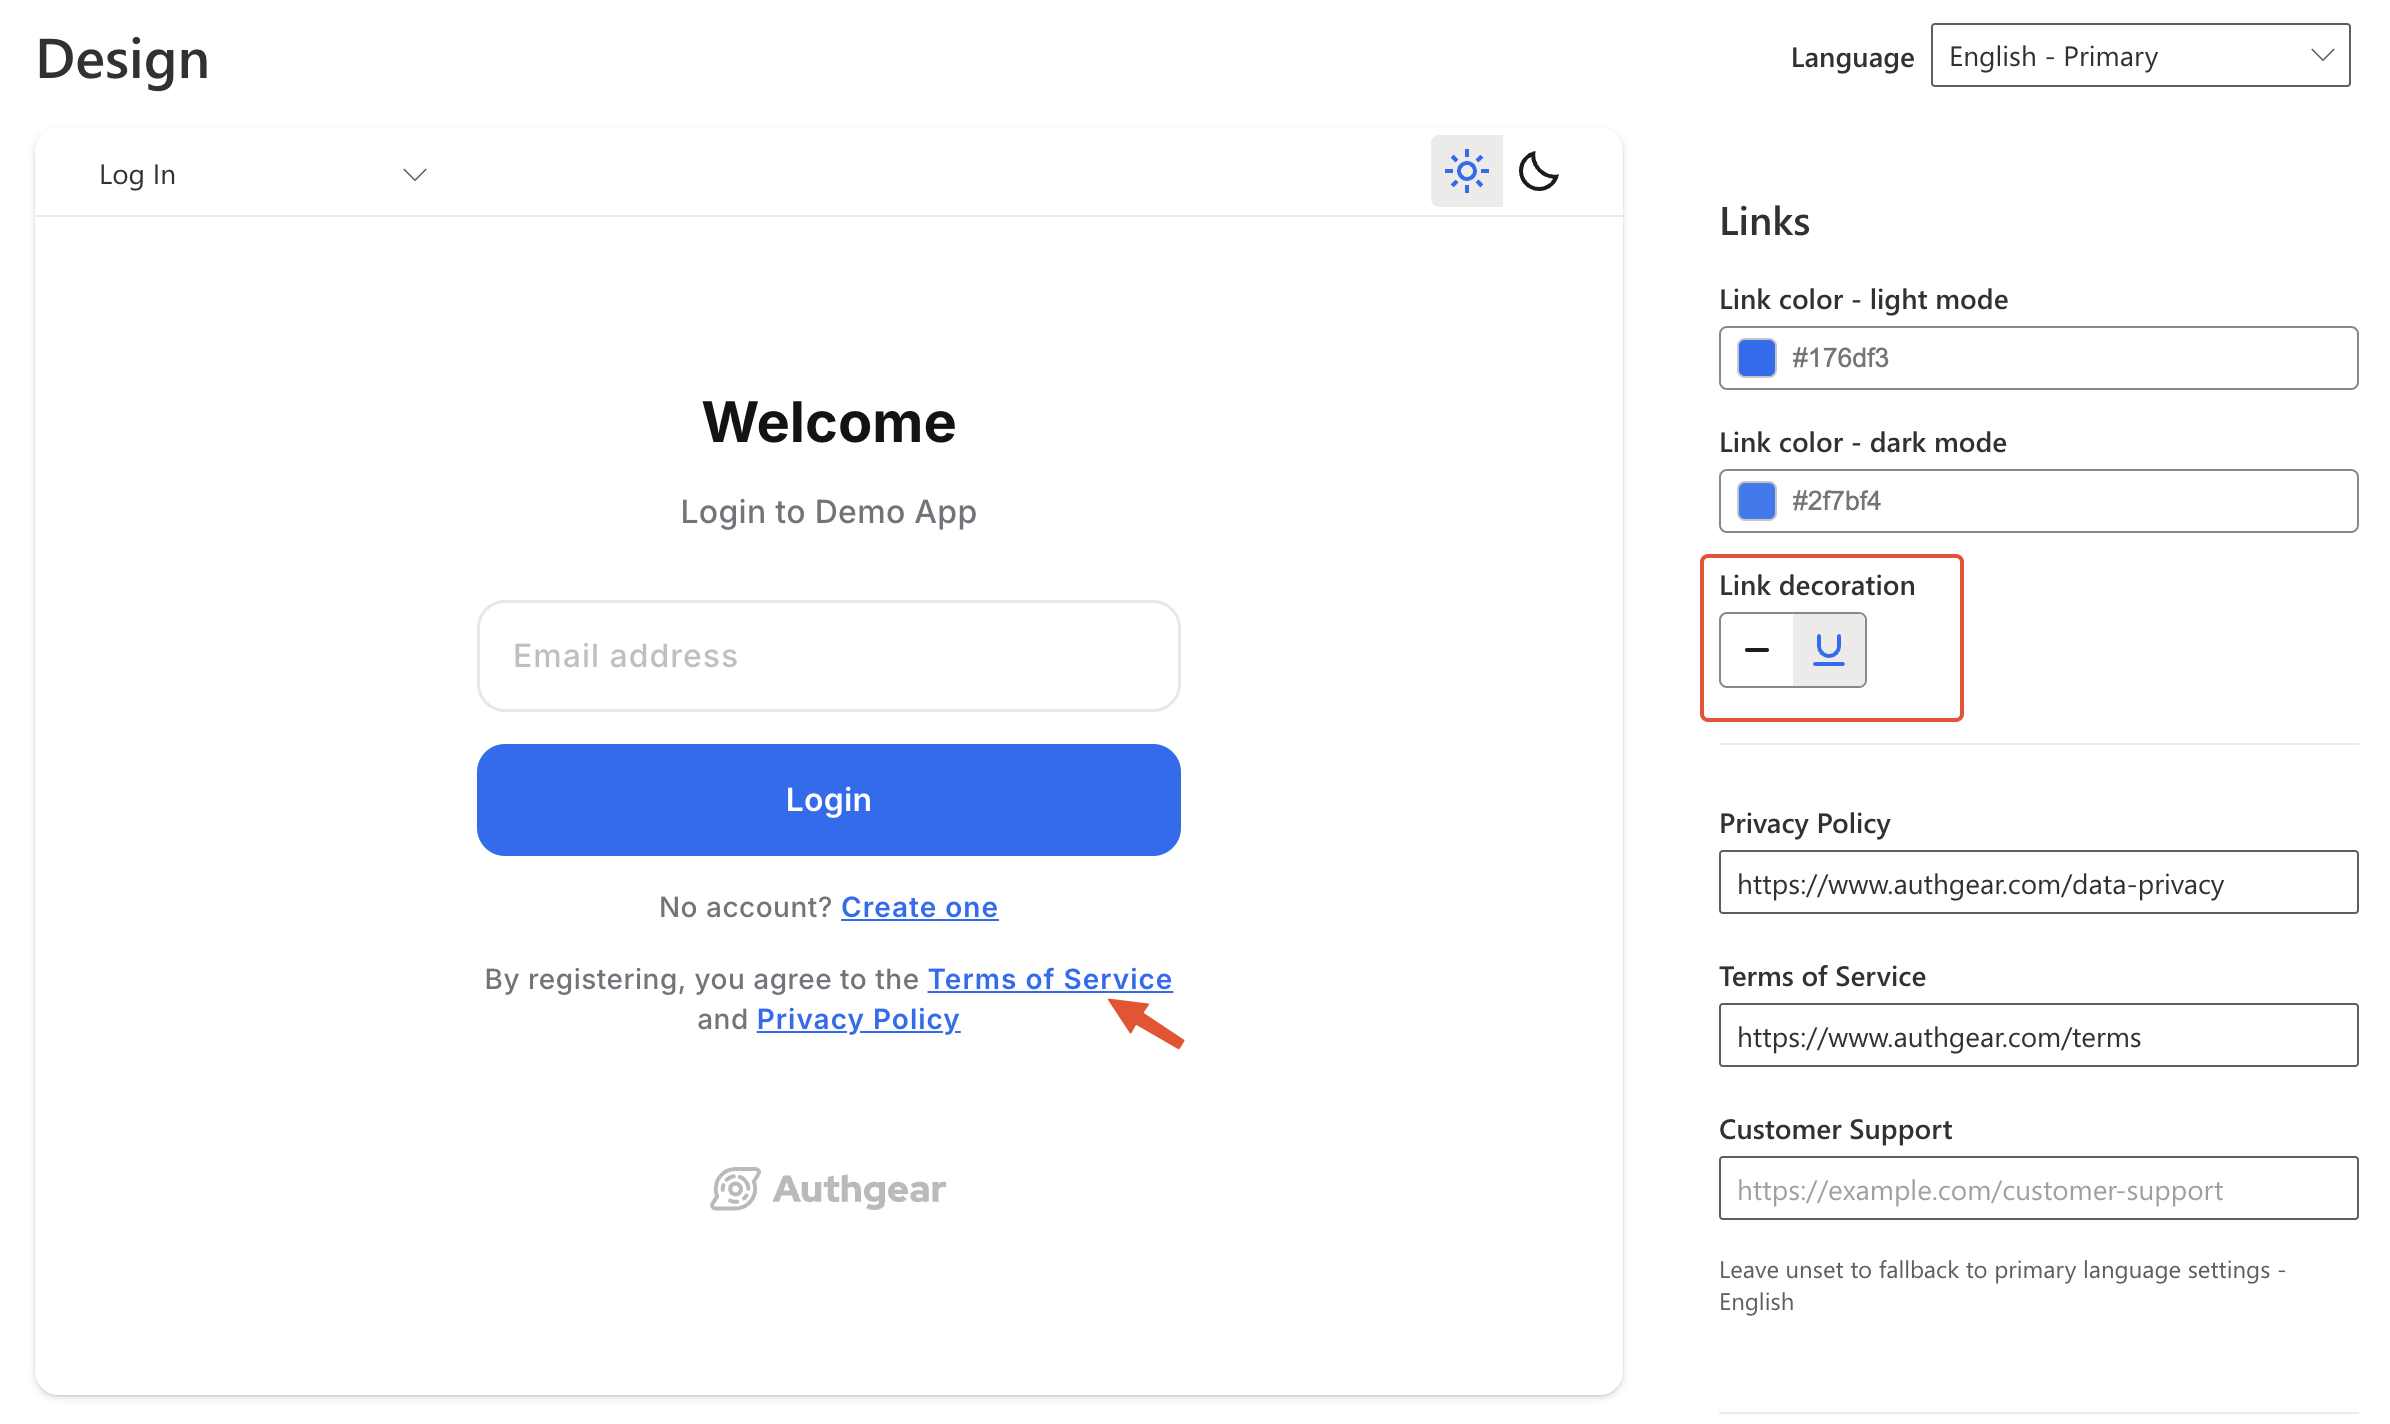The image size is (2390, 1424).
Task: Click the Terms of Service URL input
Action: [2038, 1036]
